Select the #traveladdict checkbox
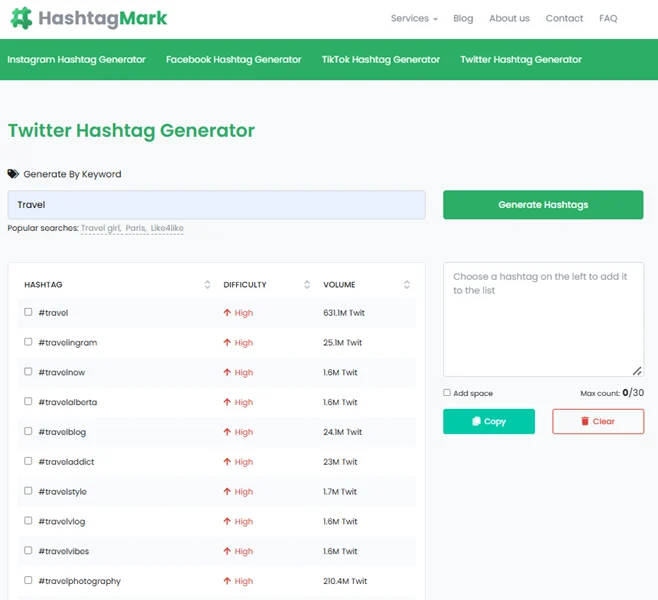 pyautogui.click(x=28, y=461)
